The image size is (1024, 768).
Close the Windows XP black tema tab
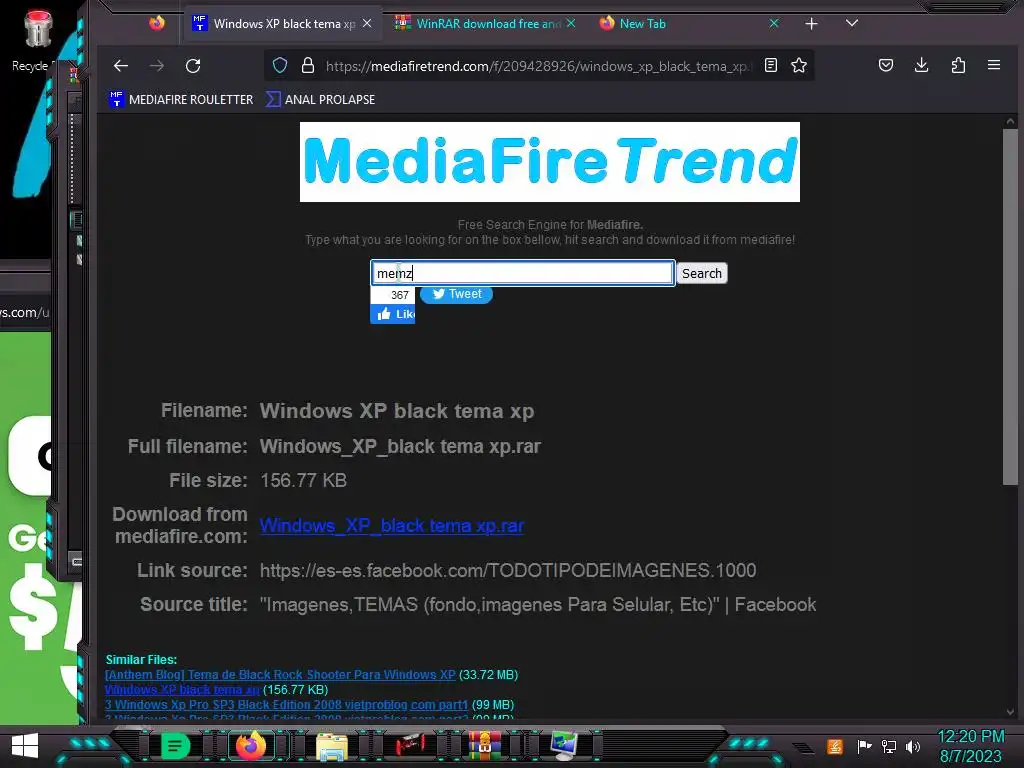(367, 23)
